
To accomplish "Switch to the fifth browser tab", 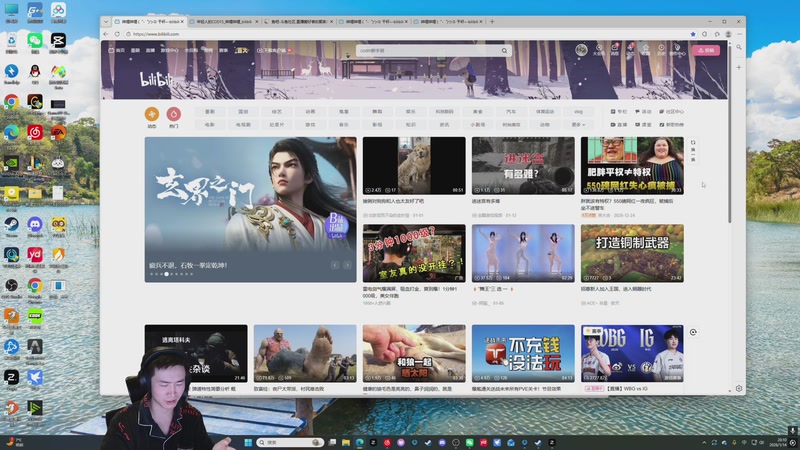I will click(448, 21).
